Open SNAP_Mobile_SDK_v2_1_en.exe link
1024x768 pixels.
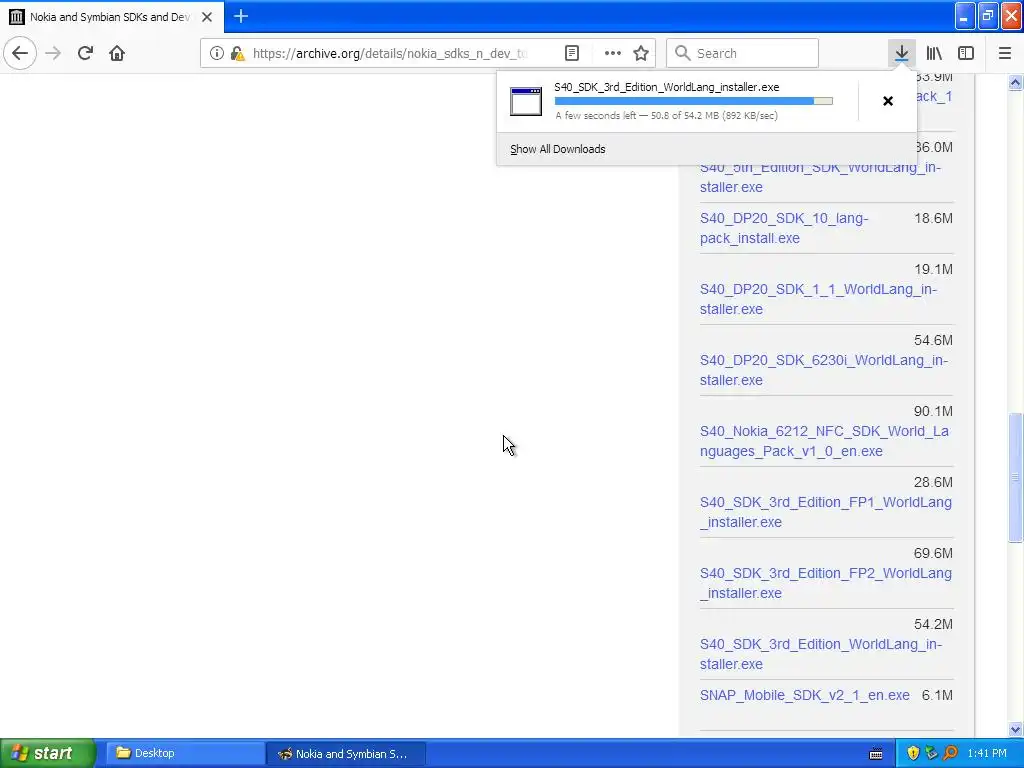805,695
